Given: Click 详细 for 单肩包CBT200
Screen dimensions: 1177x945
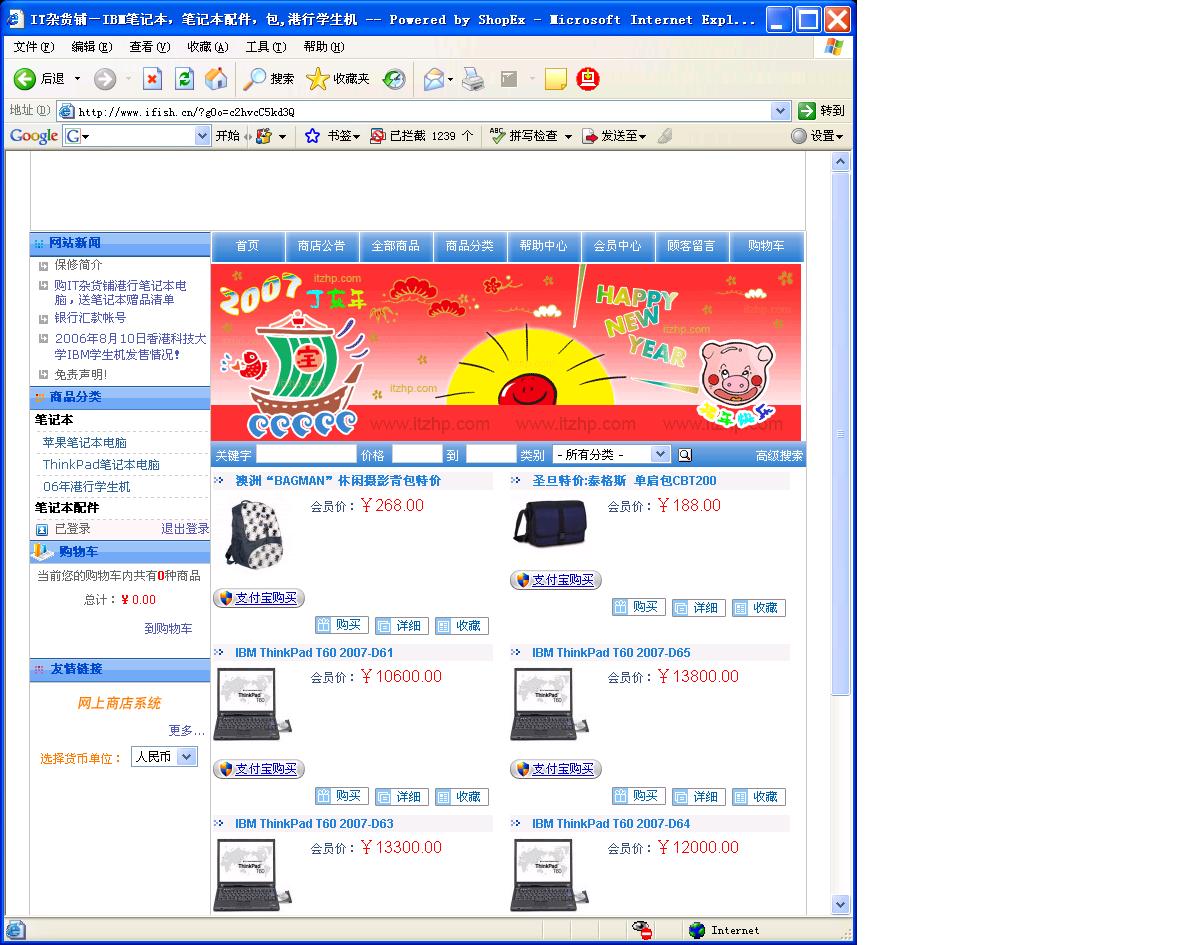Looking at the screenshot, I should click(x=699, y=607).
